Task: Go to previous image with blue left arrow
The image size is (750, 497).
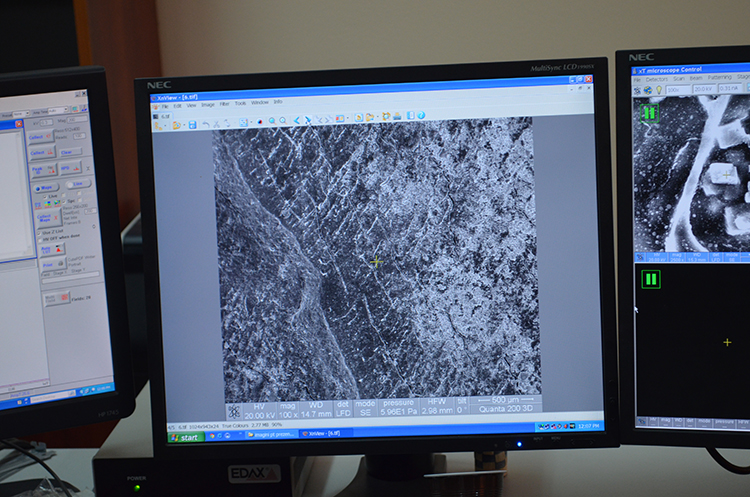Action: pyautogui.click(x=297, y=120)
